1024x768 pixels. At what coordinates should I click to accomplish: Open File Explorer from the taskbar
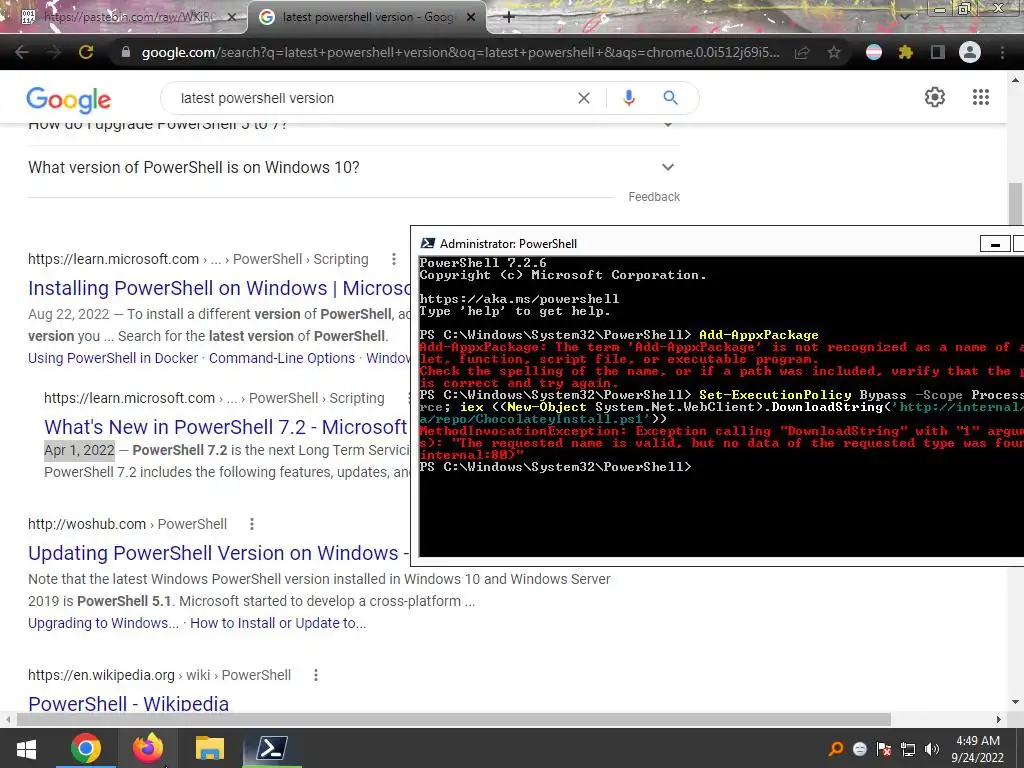coord(210,749)
